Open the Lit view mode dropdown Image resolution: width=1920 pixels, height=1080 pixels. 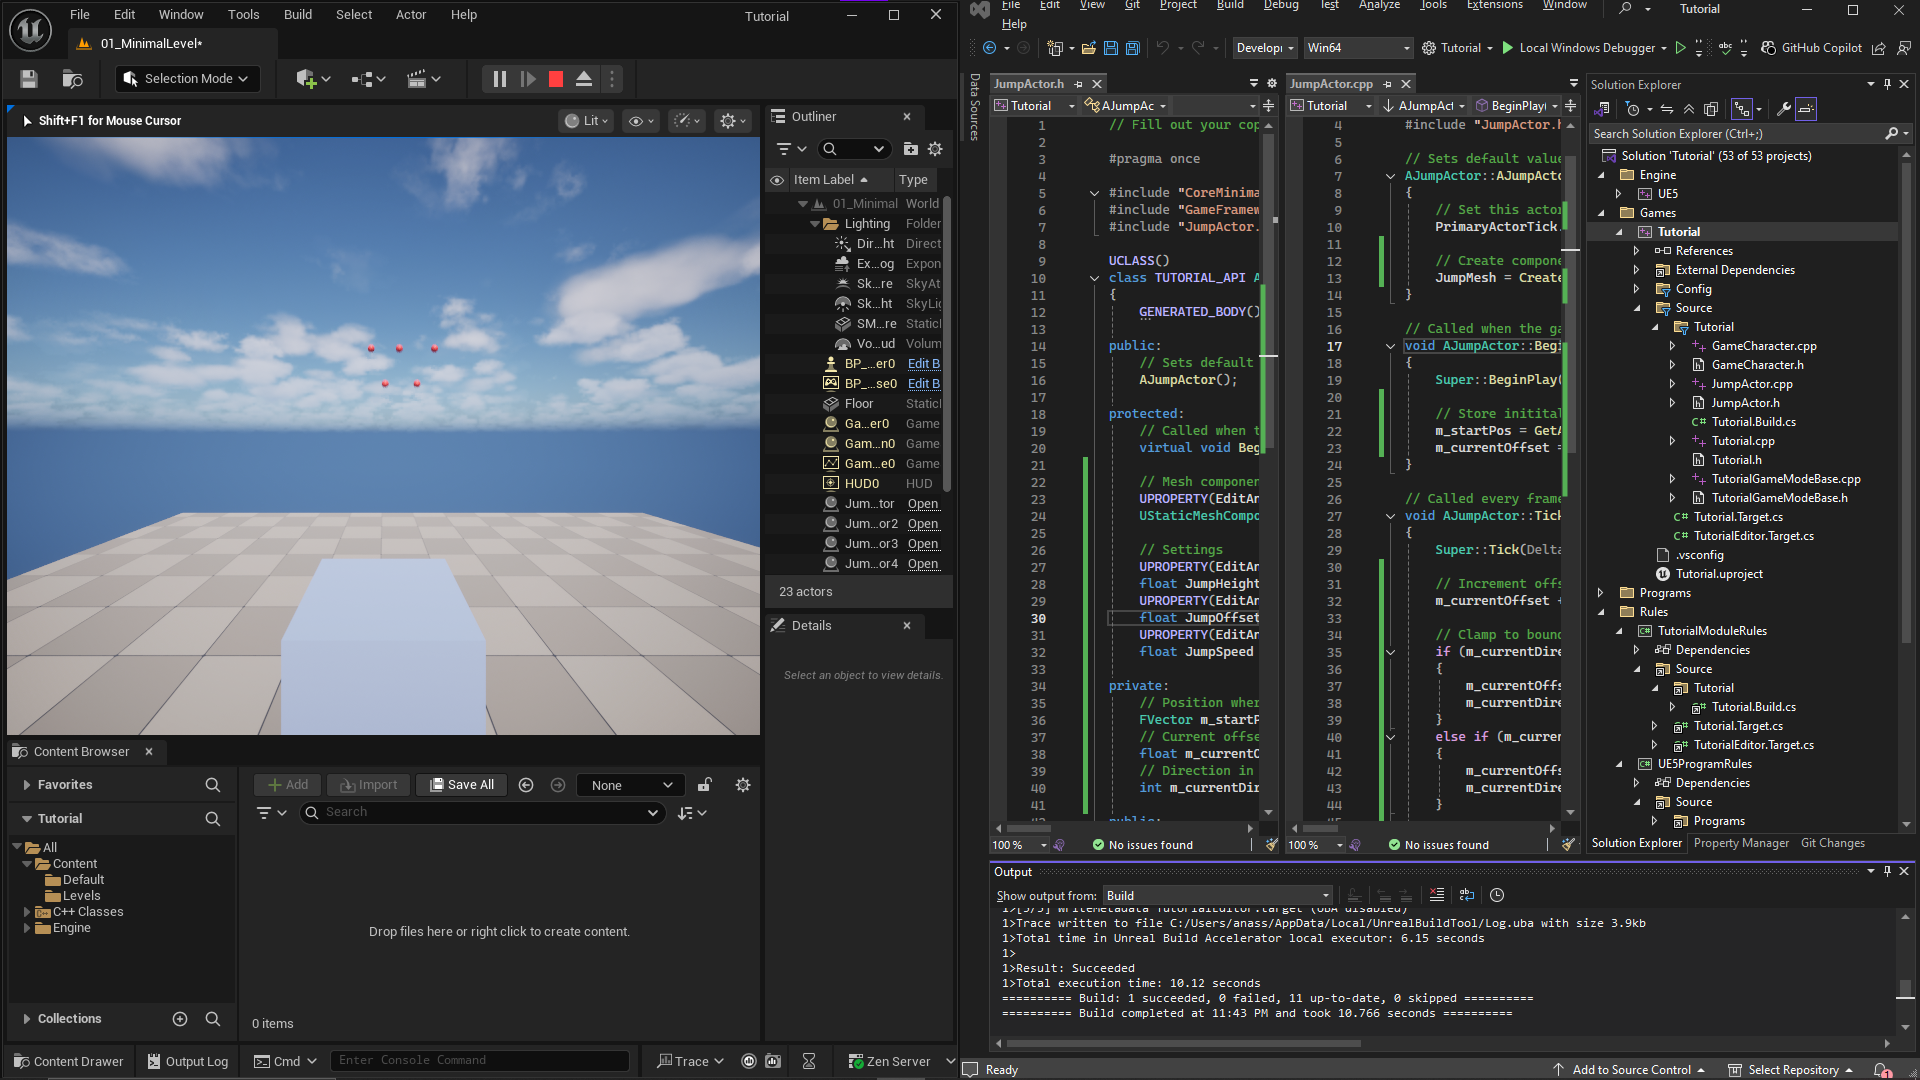(x=587, y=121)
